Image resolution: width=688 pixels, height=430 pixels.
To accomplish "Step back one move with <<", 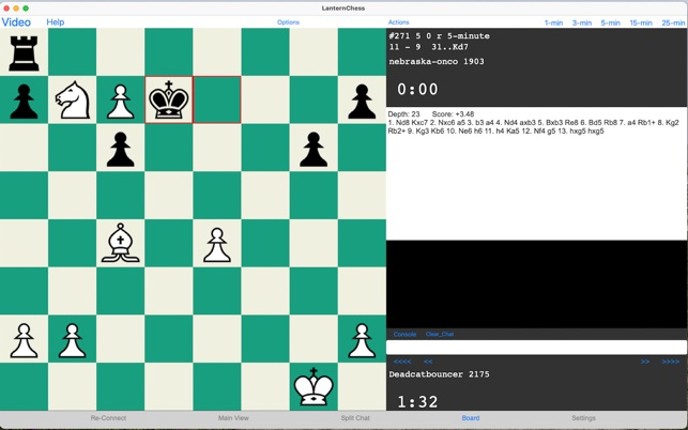I will [x=428, y=362].
